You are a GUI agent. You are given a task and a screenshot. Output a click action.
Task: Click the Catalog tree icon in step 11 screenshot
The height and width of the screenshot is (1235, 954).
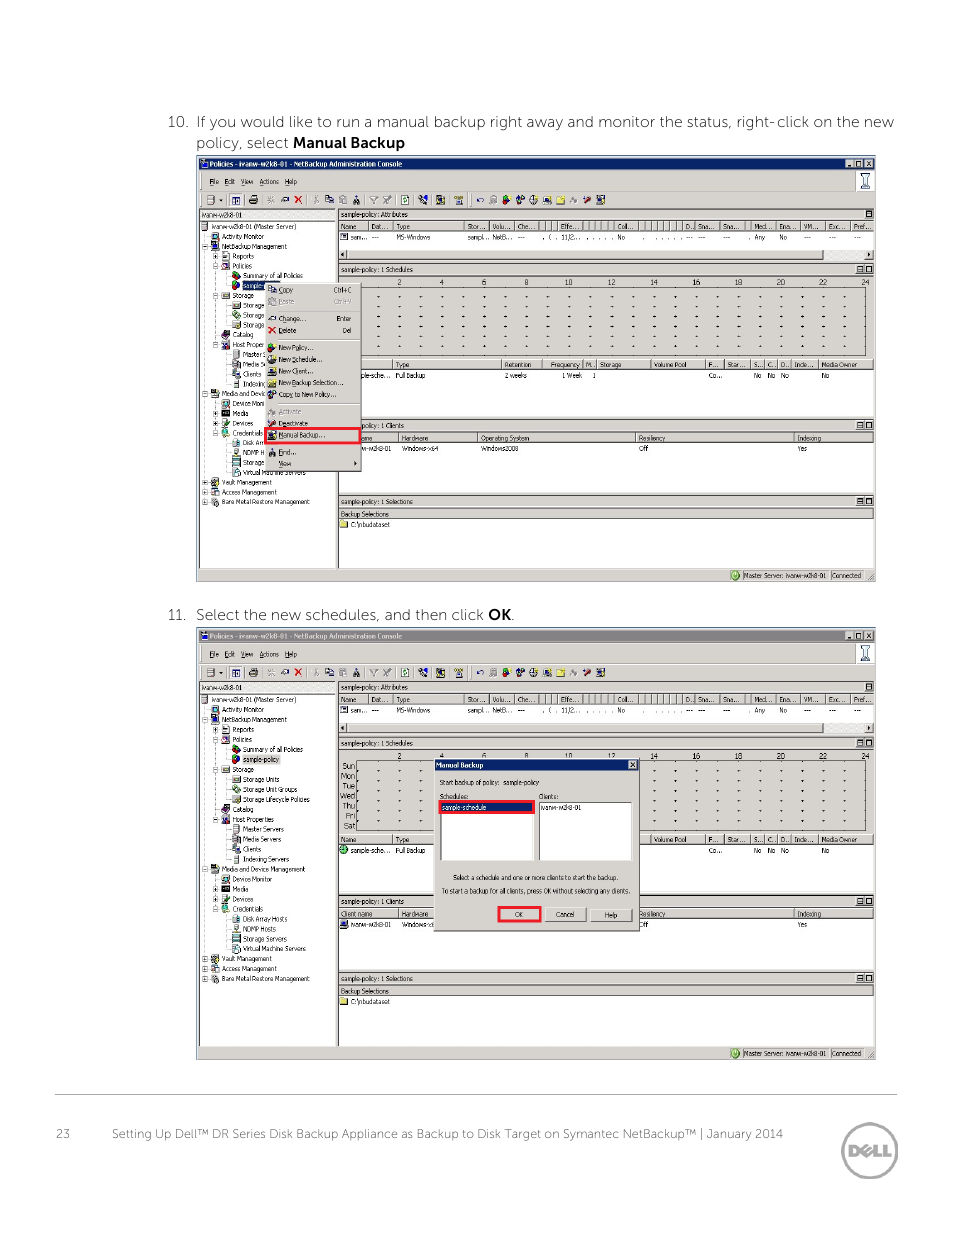[226, 809]
